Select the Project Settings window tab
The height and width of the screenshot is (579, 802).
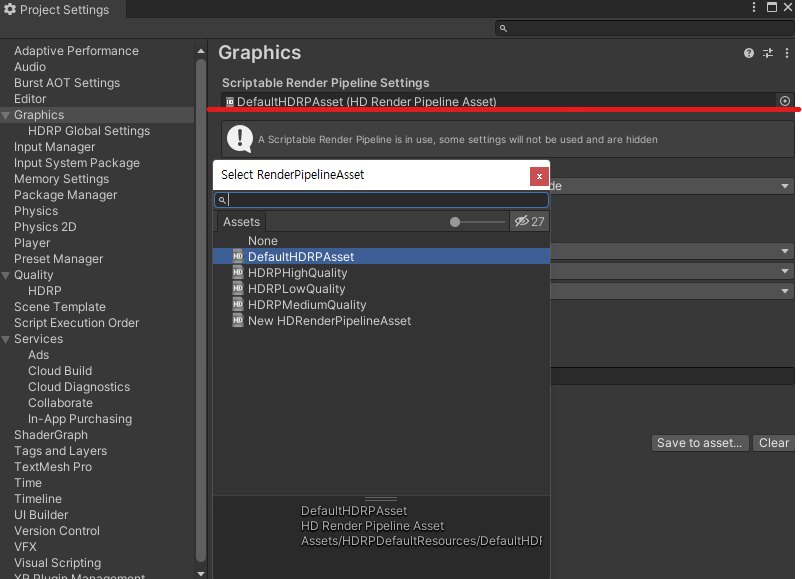(62, 9)
